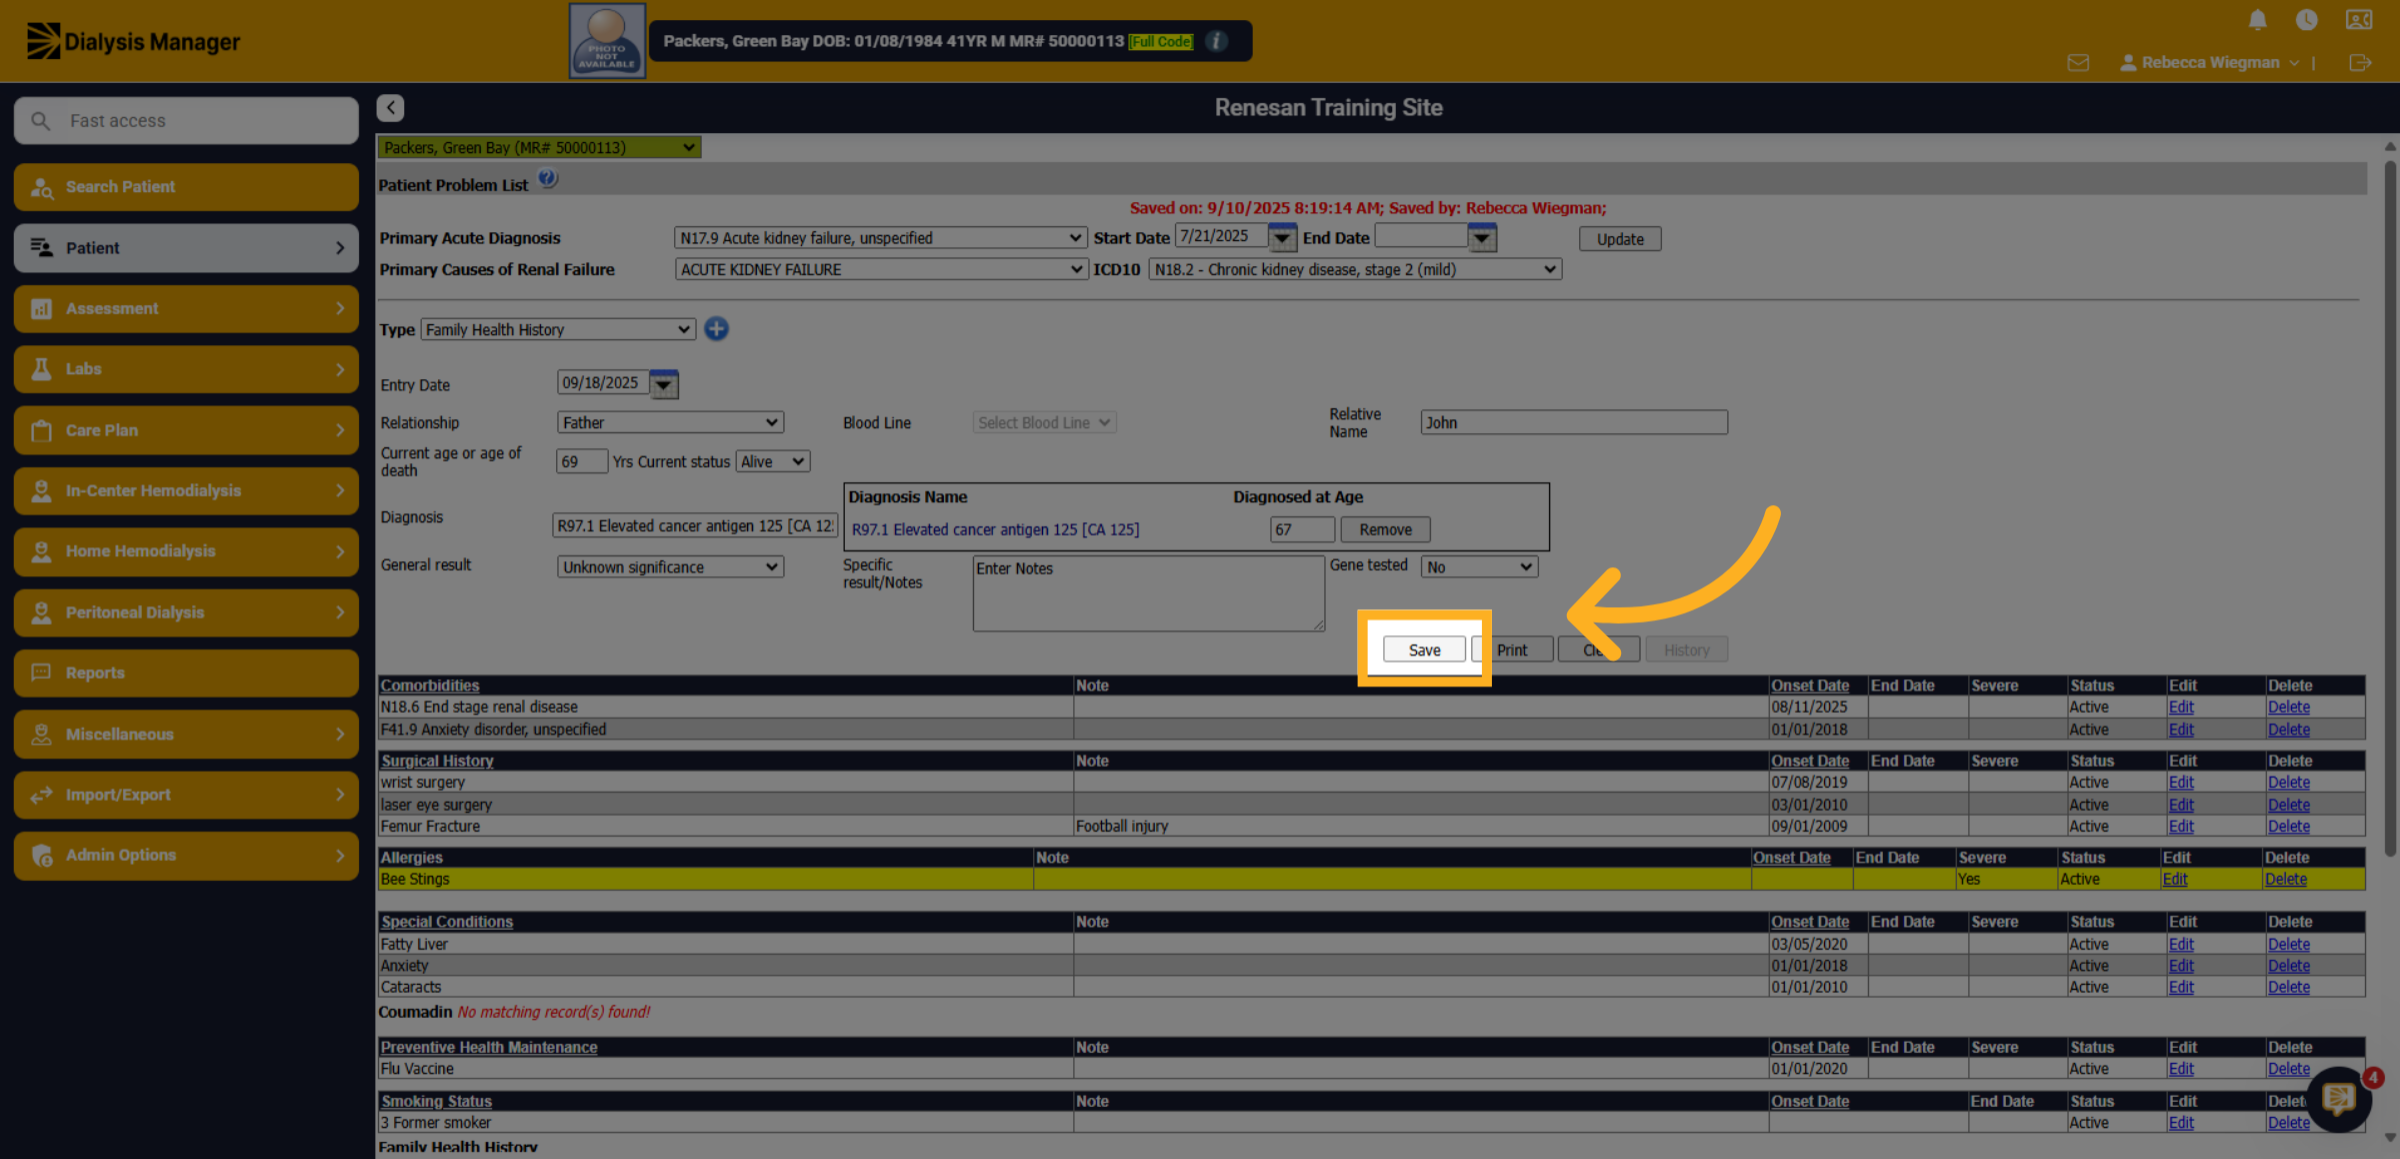This screenshot has height=1159, width=2400.
Task: Open patient selector Packers, Green Bay dropdown
Action: click(x=538, y=147)
